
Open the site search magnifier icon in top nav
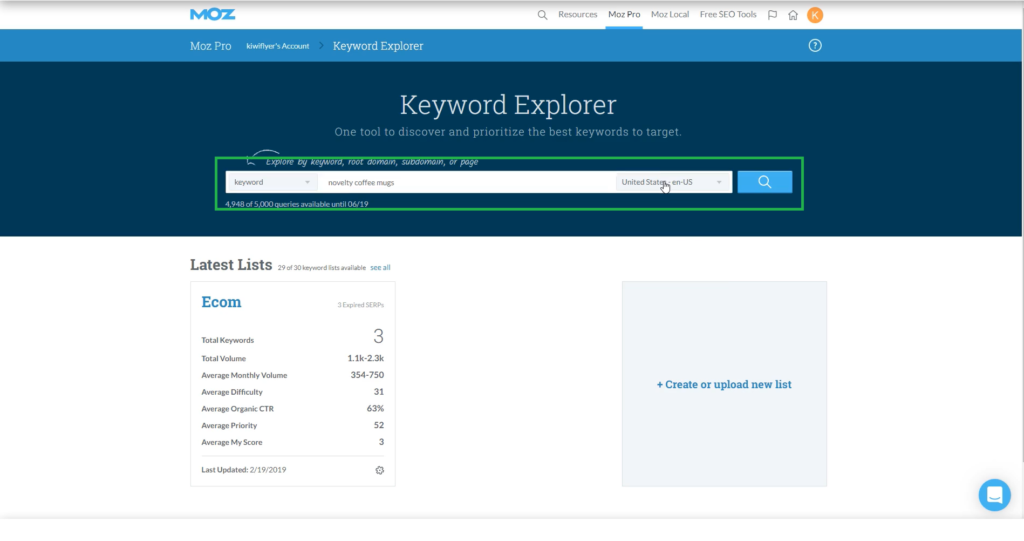click(542, 14)
